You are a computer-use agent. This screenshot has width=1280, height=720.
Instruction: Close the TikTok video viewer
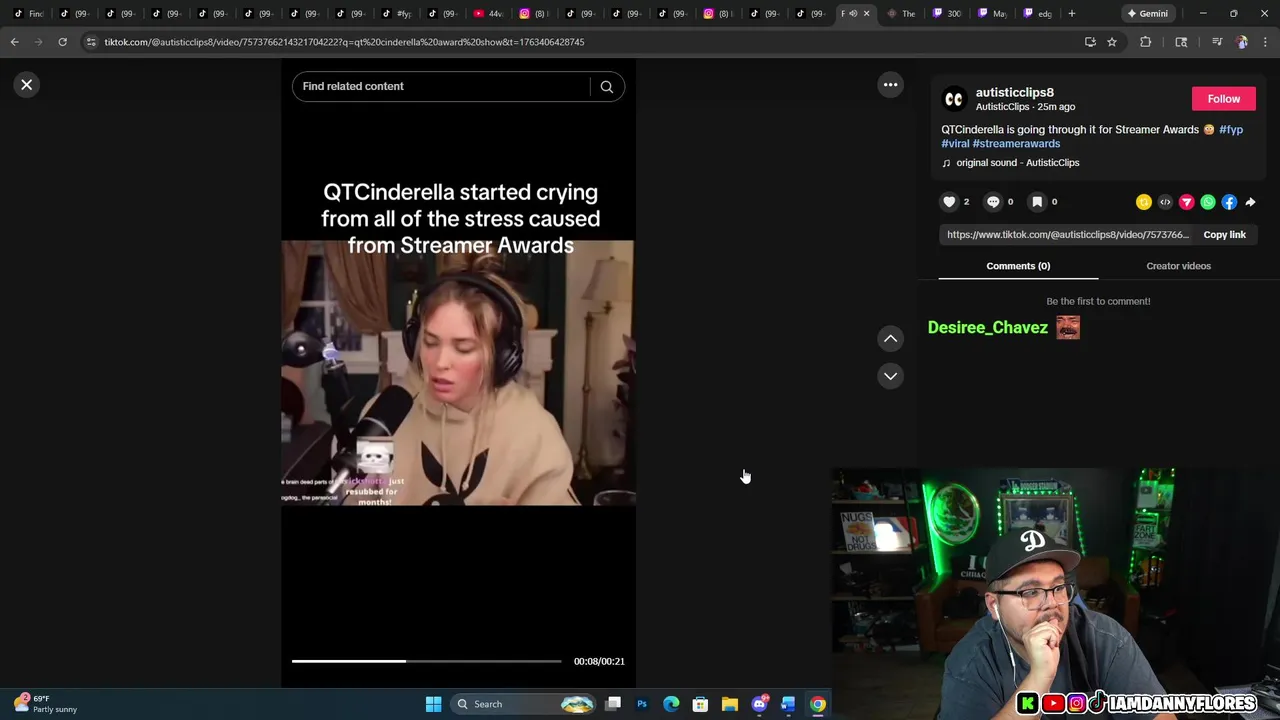click(x=27, y=85)
